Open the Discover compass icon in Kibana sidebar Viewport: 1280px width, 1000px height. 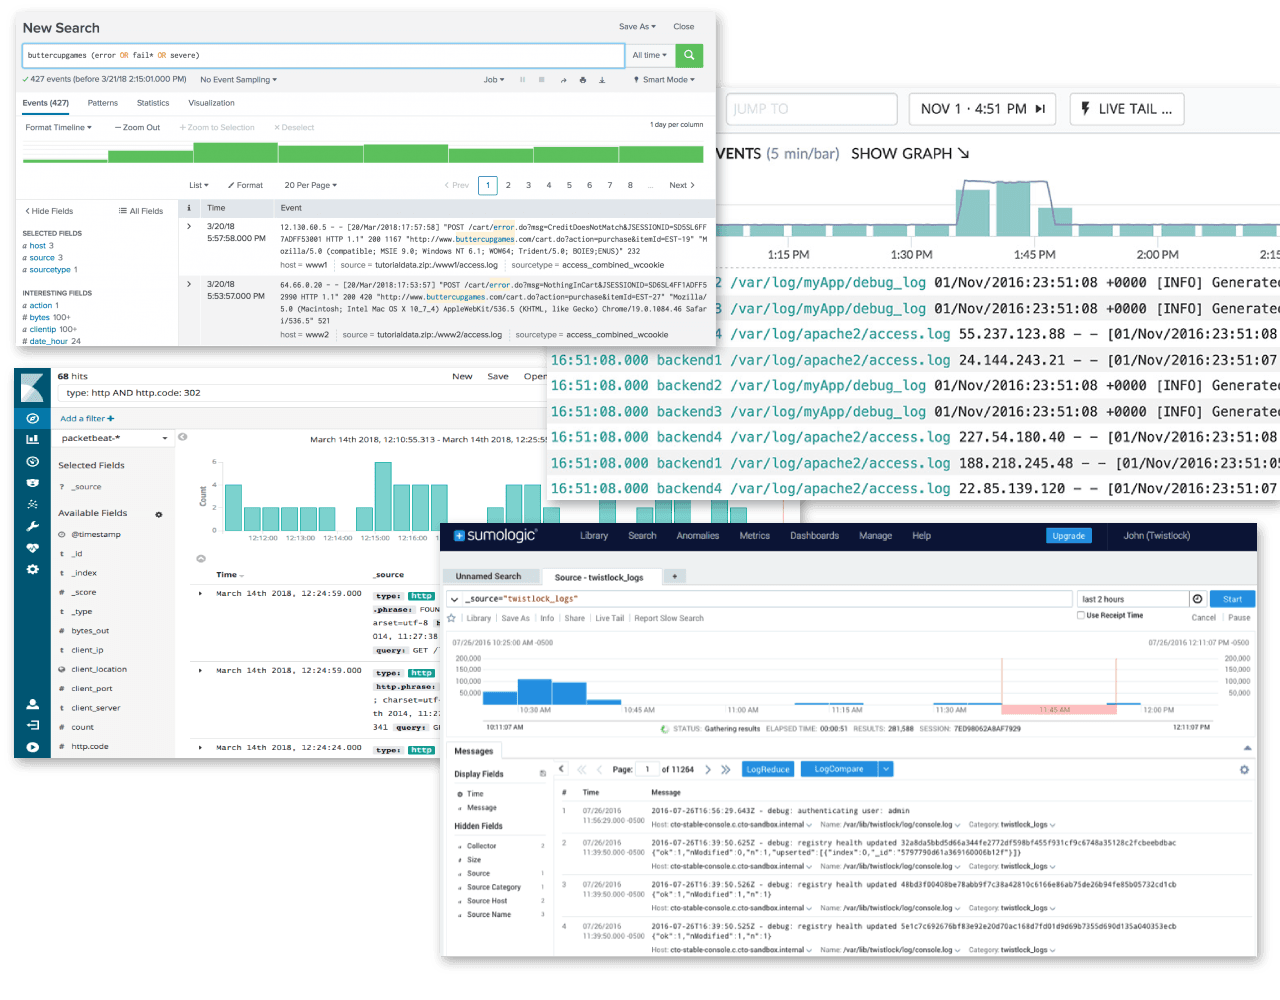point(31,418)
